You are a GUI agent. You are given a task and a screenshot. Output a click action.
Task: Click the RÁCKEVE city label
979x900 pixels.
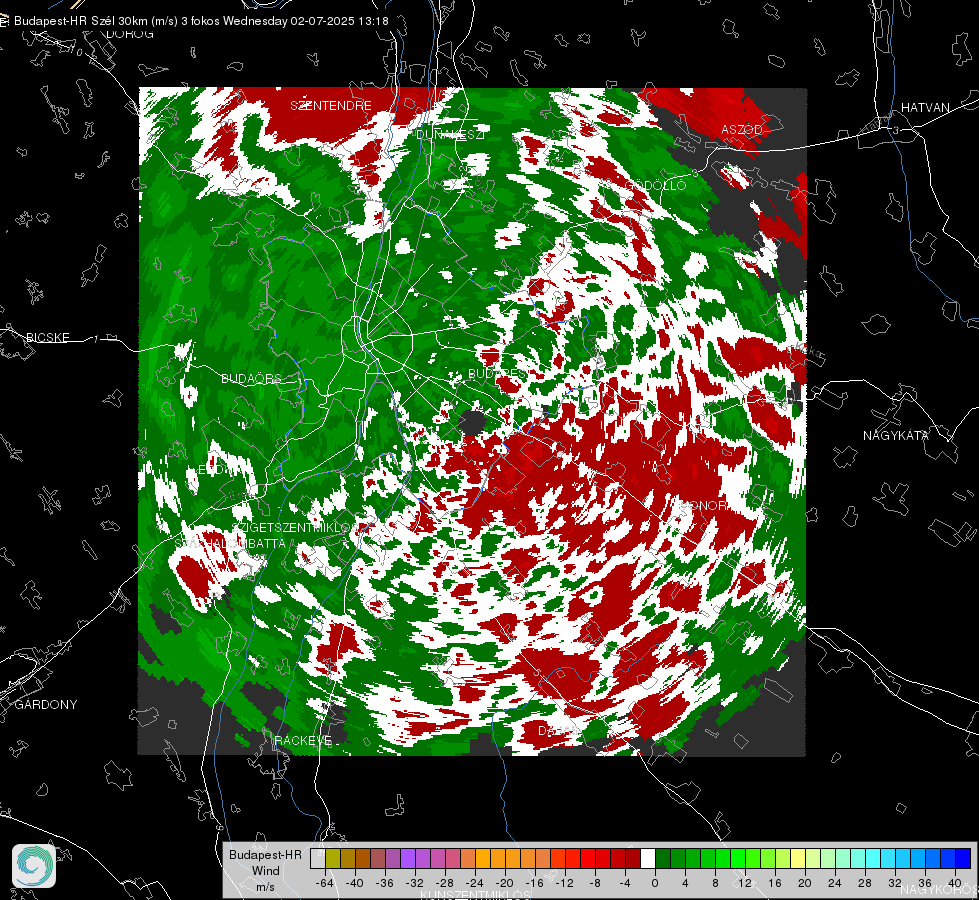pyautogui.click(x=303, y=740)
